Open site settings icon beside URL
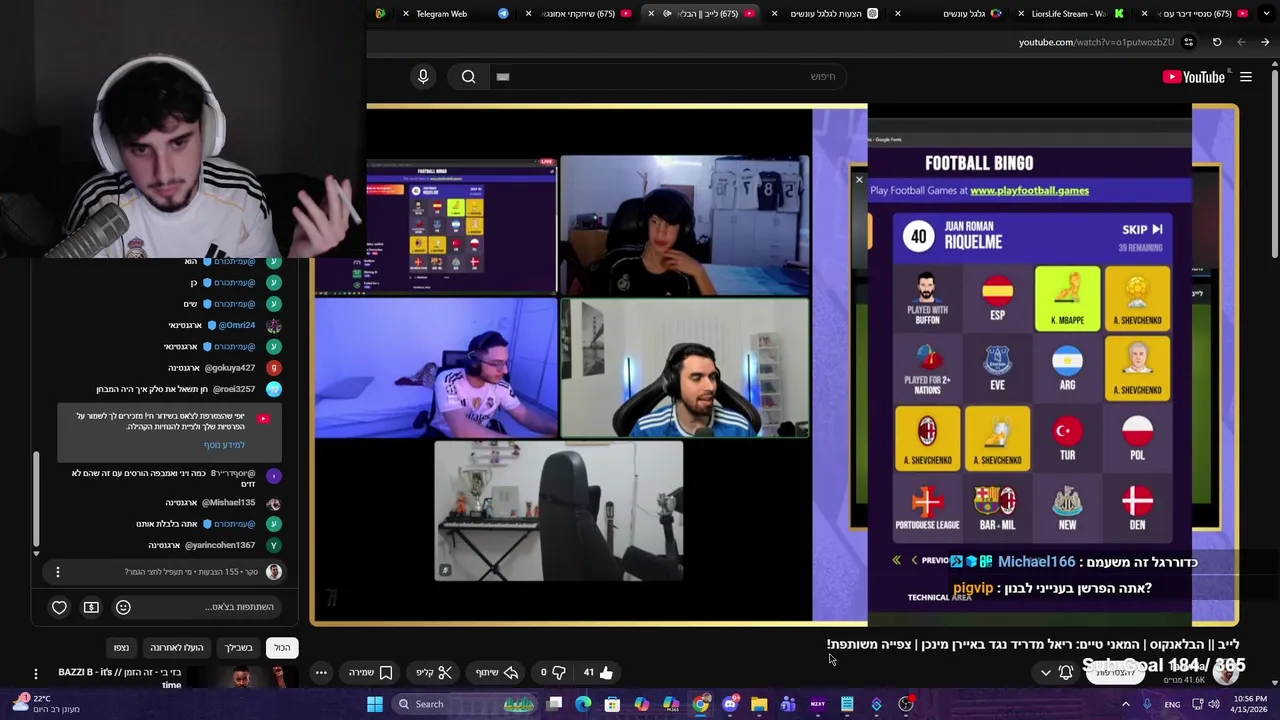 1188,42
